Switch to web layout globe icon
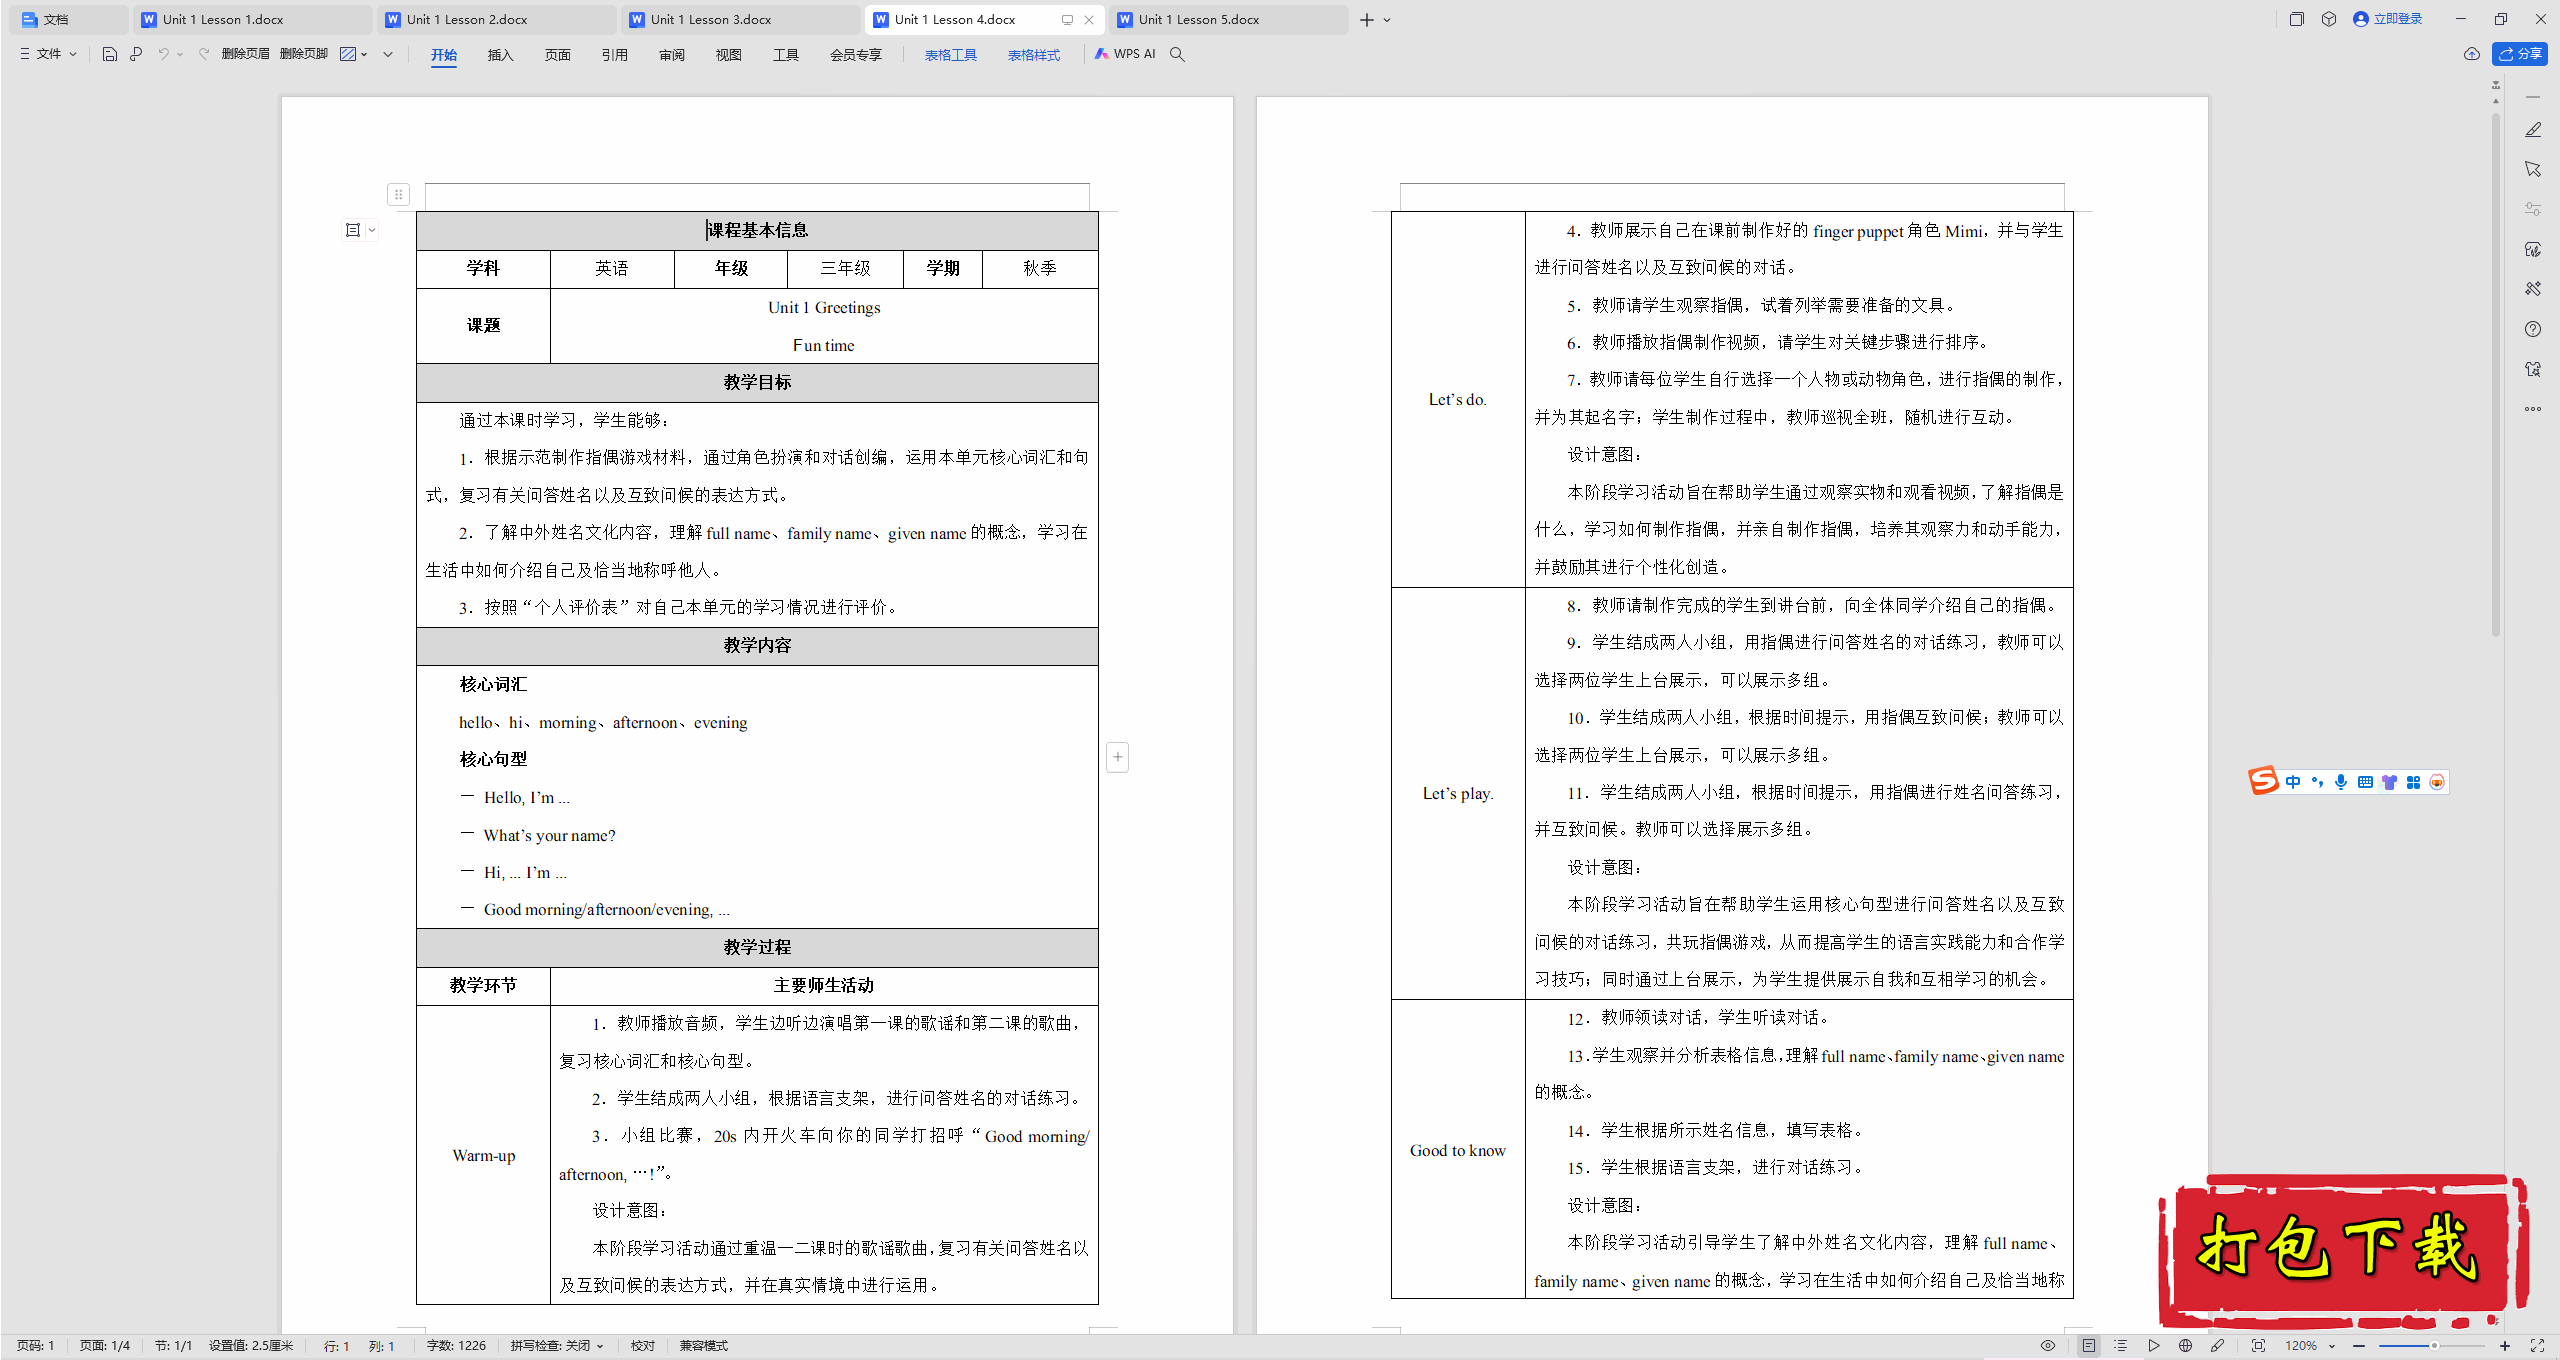This screenshot has height=1360, width=2560. (x=2186, y=1346)
